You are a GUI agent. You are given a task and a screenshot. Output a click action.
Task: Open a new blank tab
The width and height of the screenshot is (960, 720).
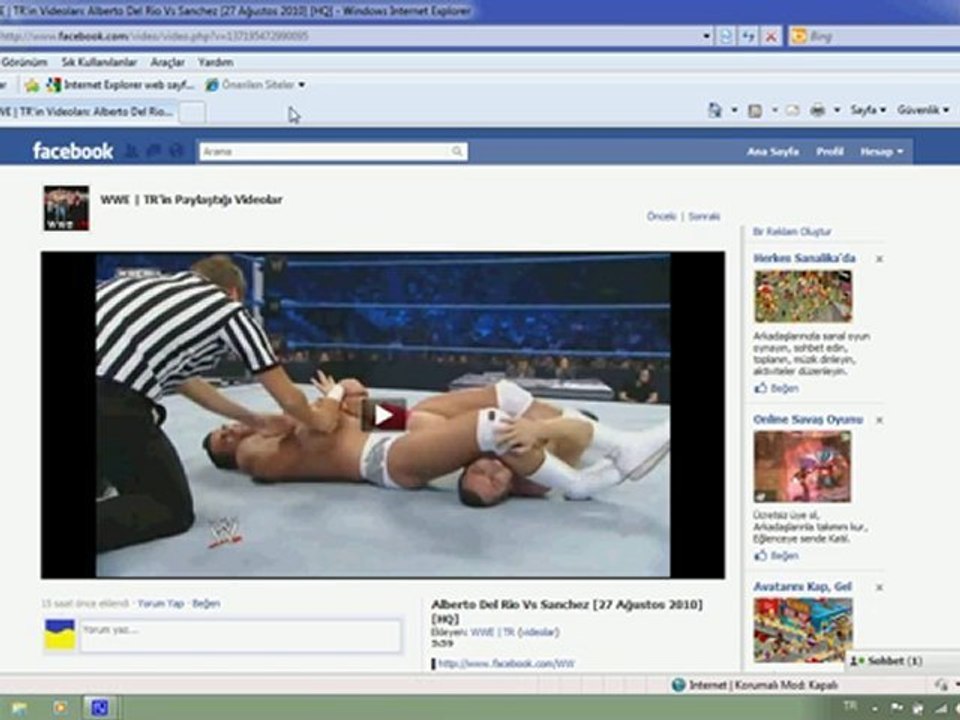192,113
